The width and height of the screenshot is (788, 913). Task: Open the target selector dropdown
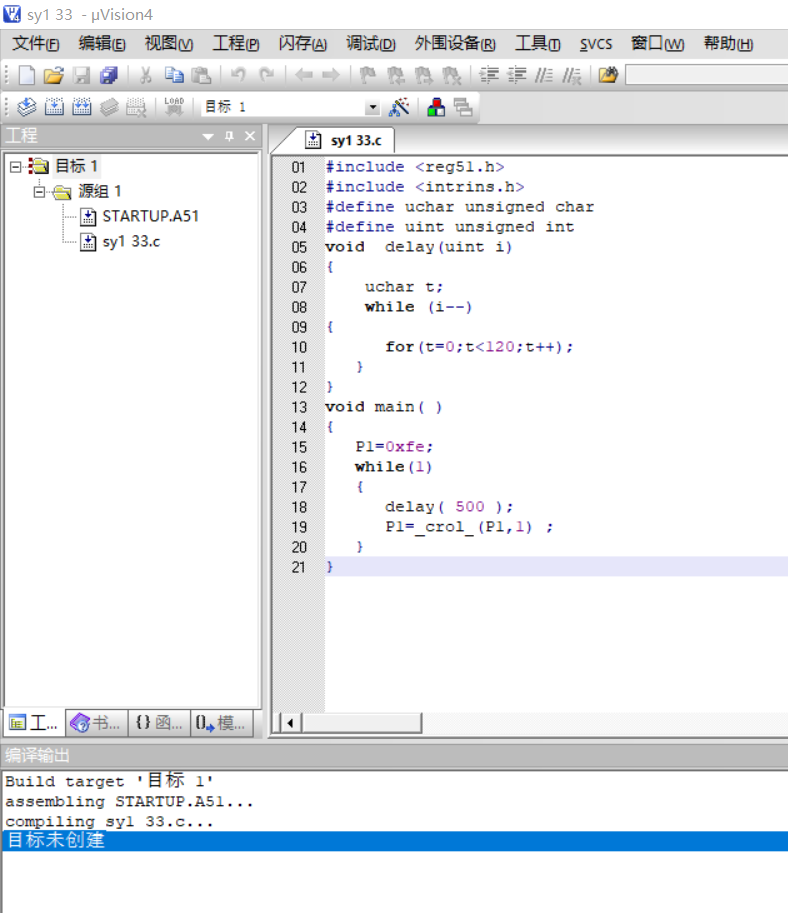pos(372,108)
